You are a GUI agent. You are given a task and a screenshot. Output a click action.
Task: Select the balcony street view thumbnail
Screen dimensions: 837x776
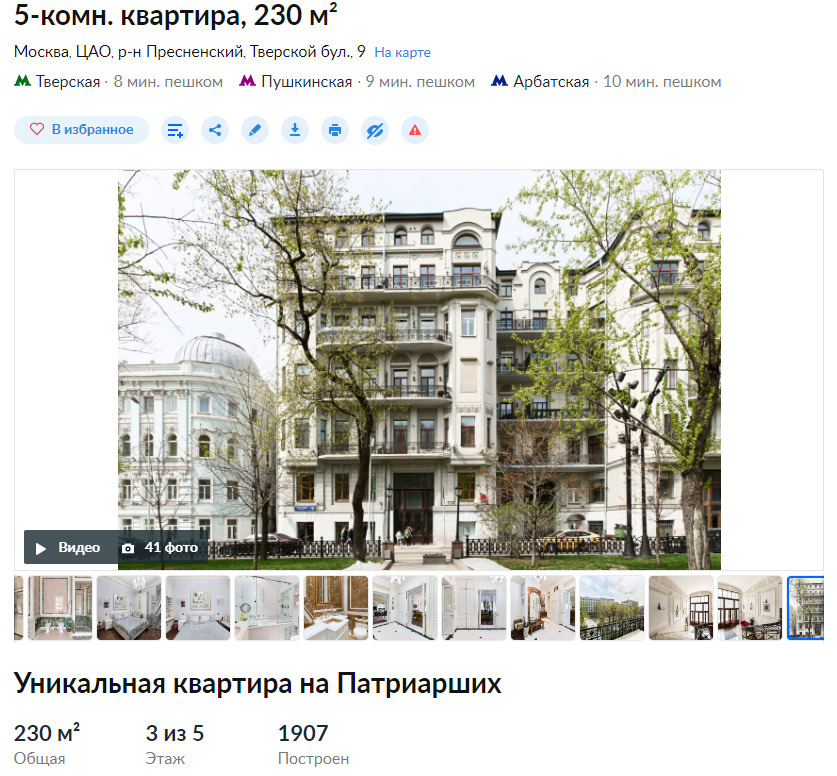(x=612, y=608)
